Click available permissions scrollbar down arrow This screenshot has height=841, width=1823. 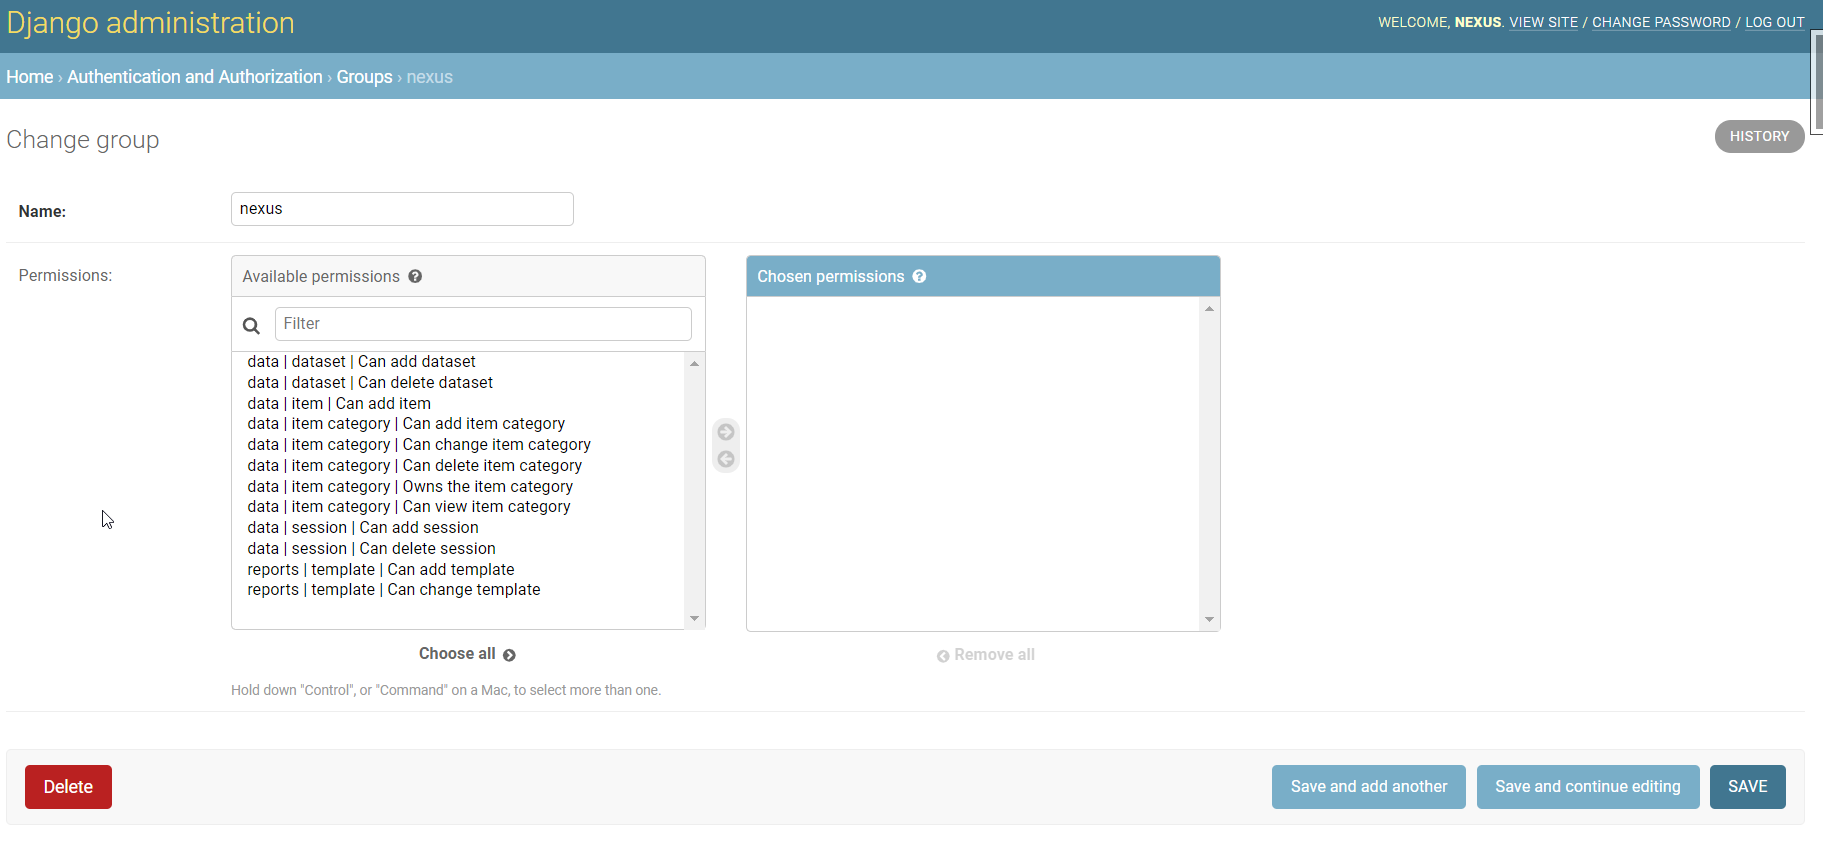tap(694, 618)
